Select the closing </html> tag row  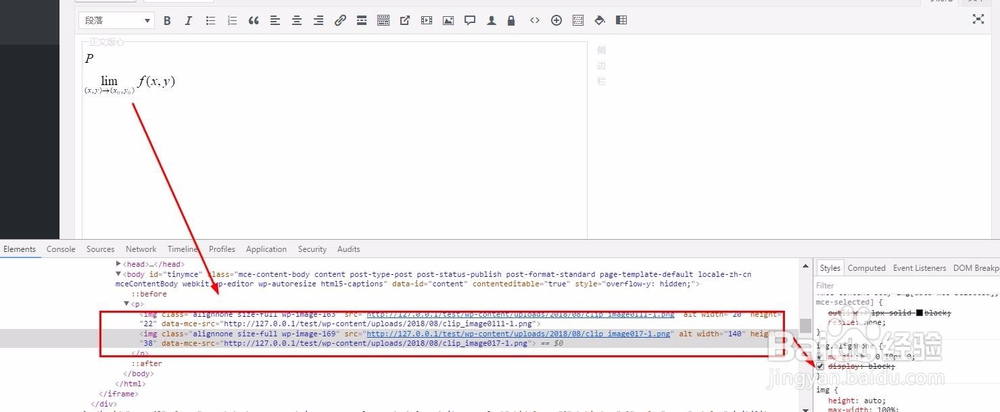[130, 383]
